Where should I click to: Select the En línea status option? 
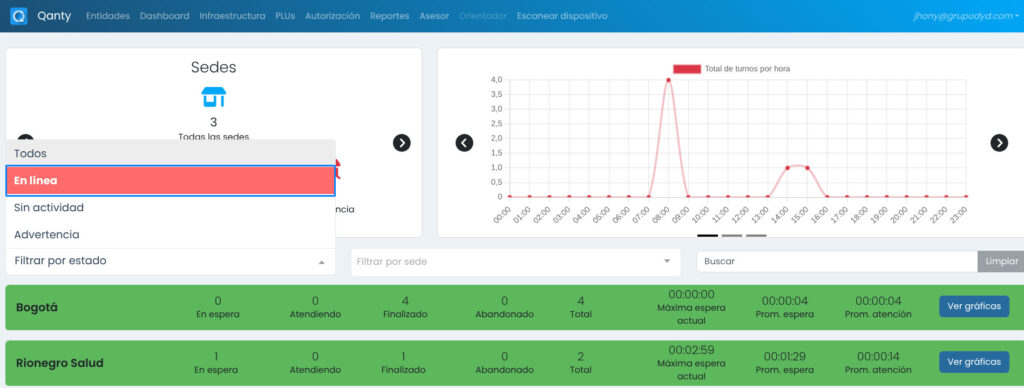click(x=170, y=181)
